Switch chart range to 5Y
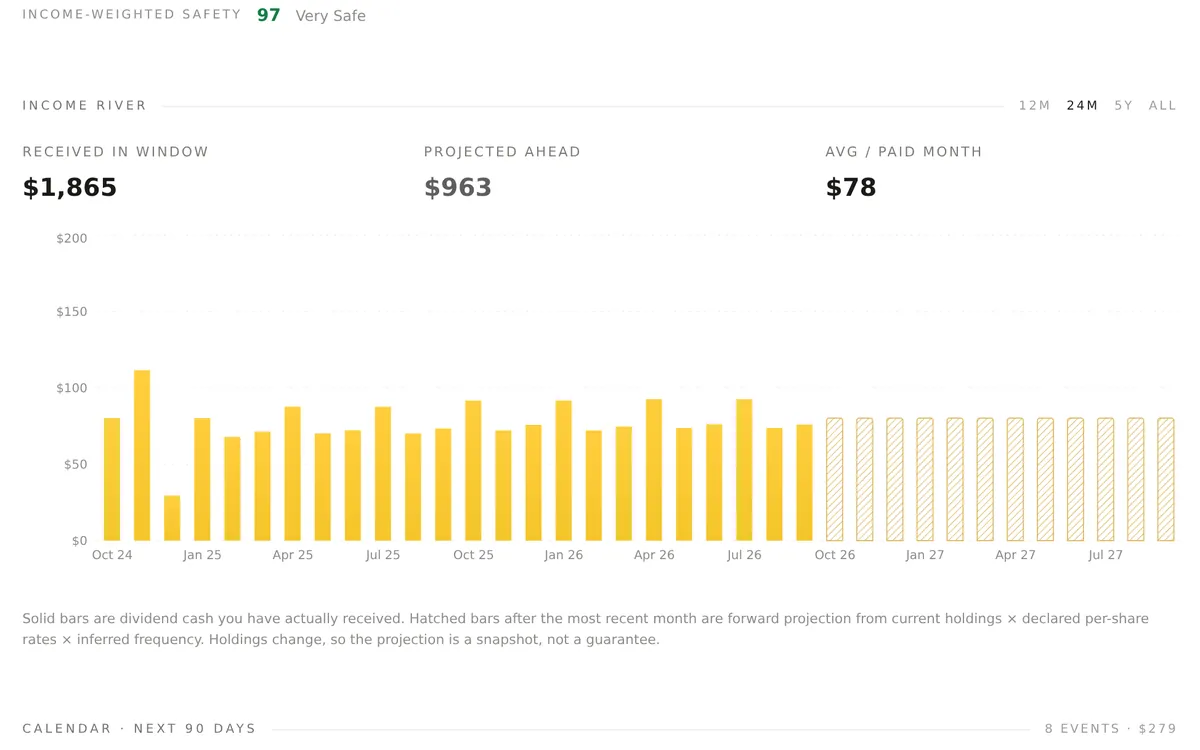The width and height of the screenshot is (1200, 750). pos(1124,105)
